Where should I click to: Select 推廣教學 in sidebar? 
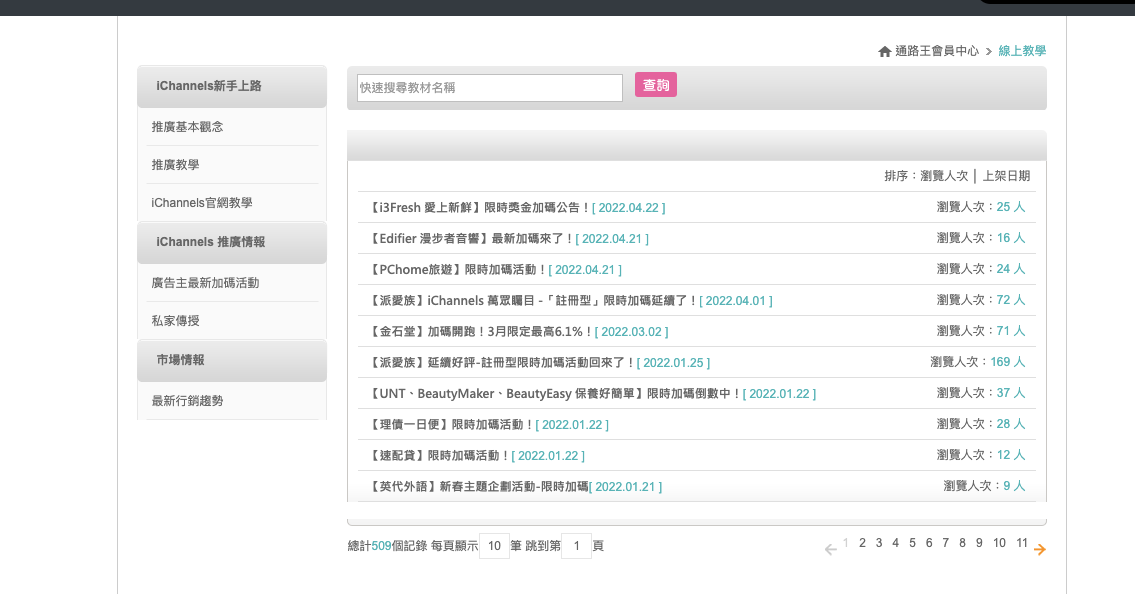pos(175,165)
